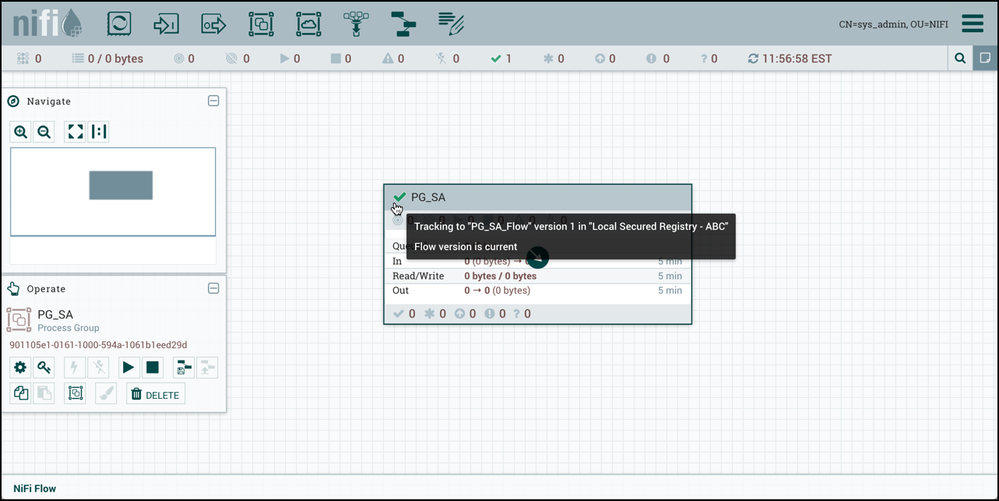
Task: Zoom in on the canvas
Action: 20,132
